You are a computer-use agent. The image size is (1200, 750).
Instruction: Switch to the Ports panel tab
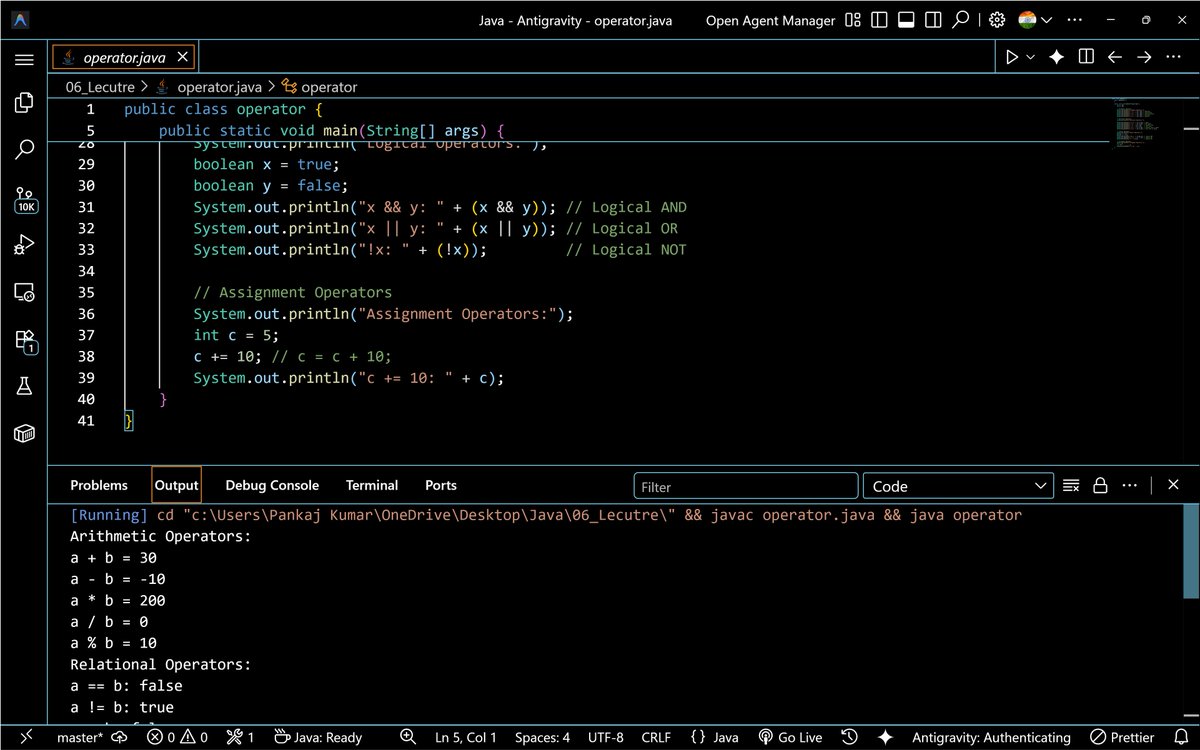coord(441,485)
